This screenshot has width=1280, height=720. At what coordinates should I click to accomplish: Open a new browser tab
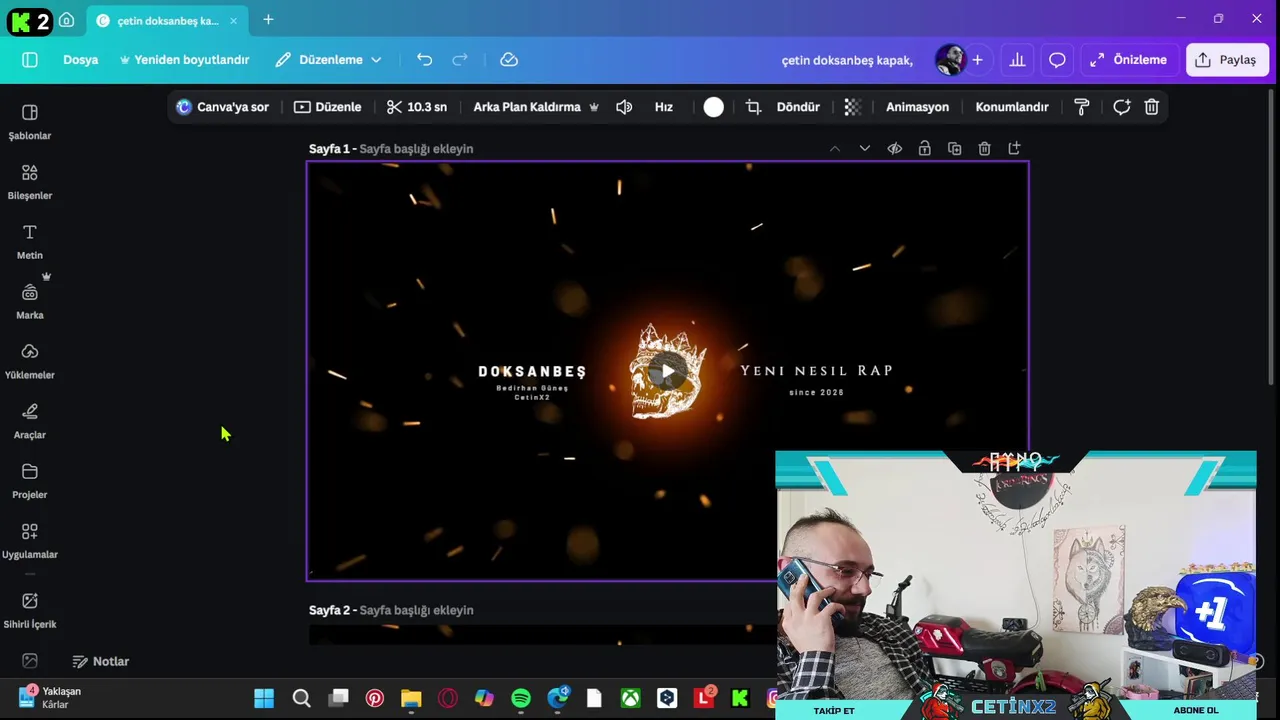tap(268, 20)
